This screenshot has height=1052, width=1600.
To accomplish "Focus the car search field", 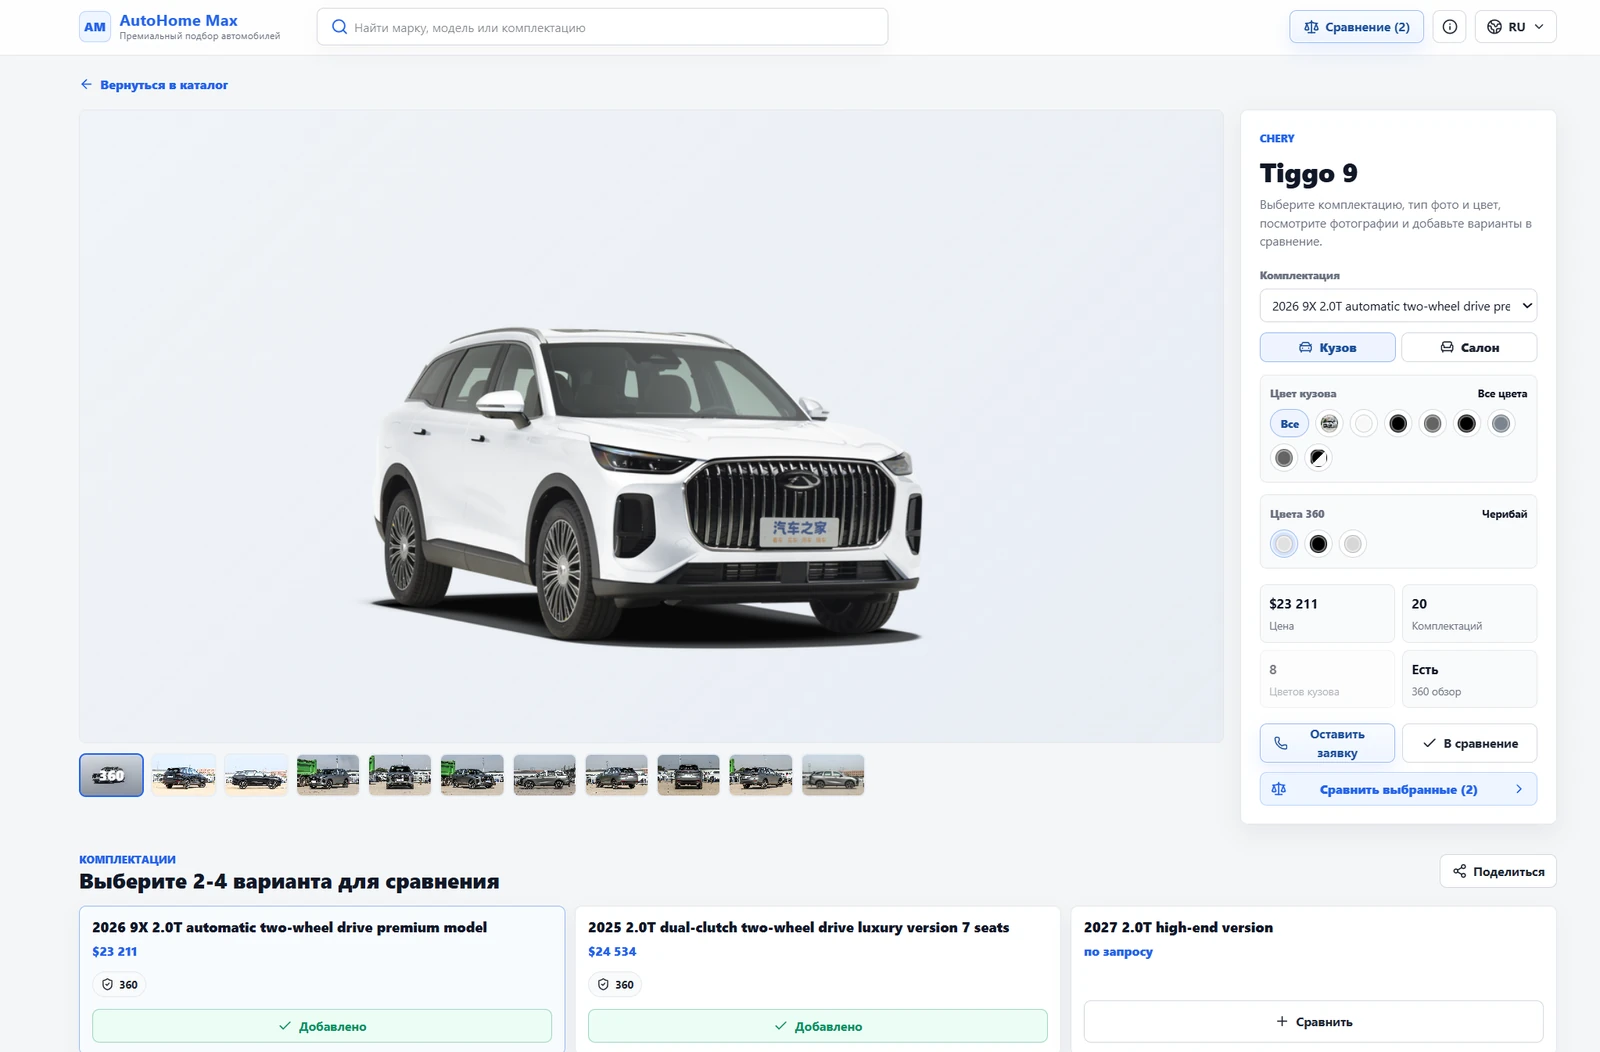I will click(602, 27).
